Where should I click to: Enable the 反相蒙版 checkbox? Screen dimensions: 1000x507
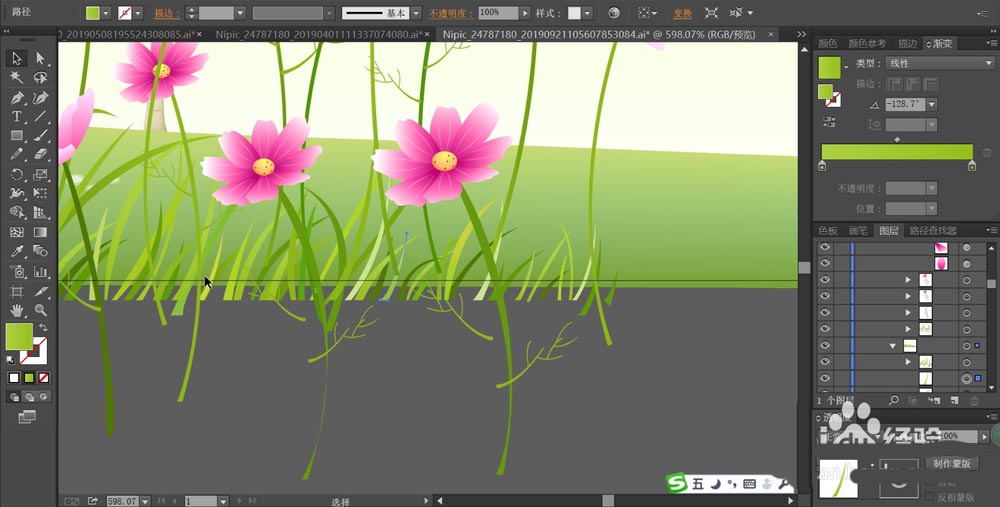pos(929,496)
